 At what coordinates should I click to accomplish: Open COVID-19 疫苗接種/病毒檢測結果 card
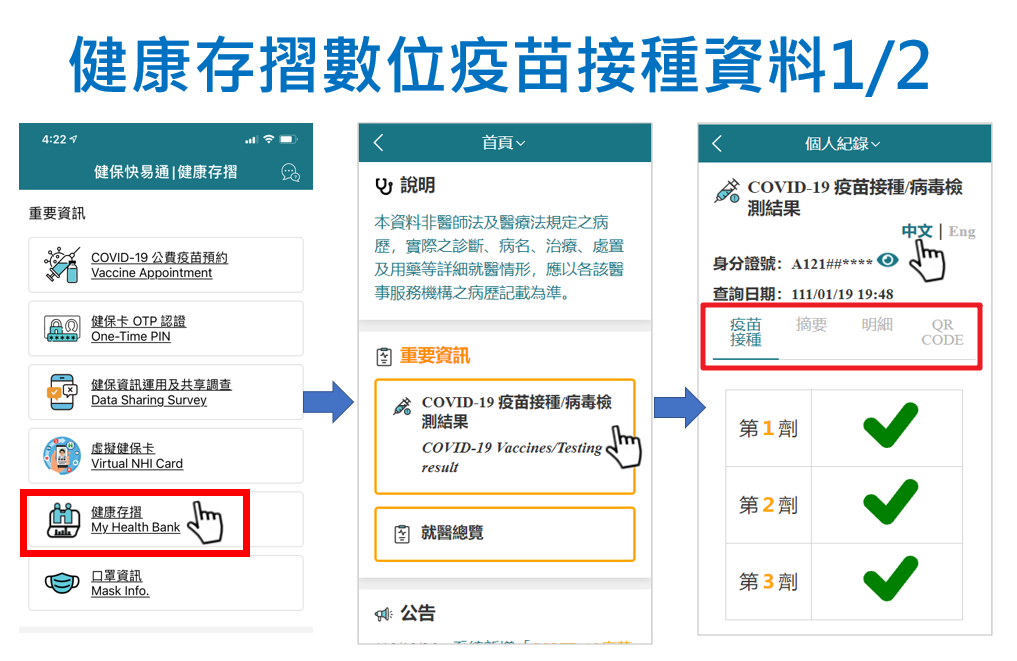tap(505, 436)
